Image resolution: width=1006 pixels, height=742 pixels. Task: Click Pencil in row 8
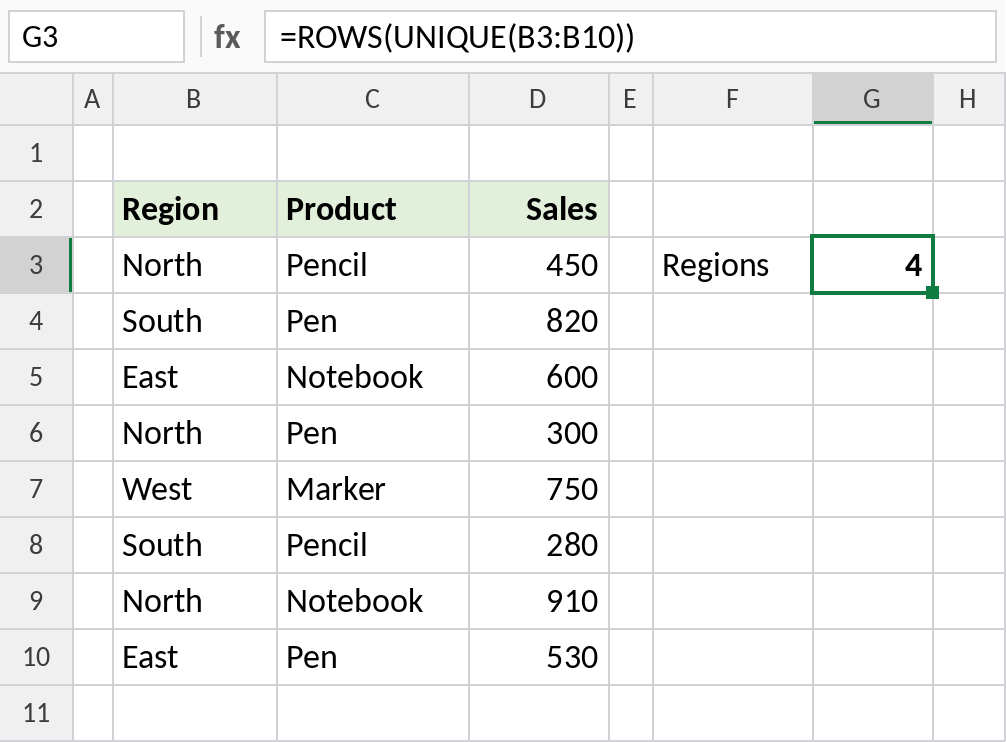(373, 545)
